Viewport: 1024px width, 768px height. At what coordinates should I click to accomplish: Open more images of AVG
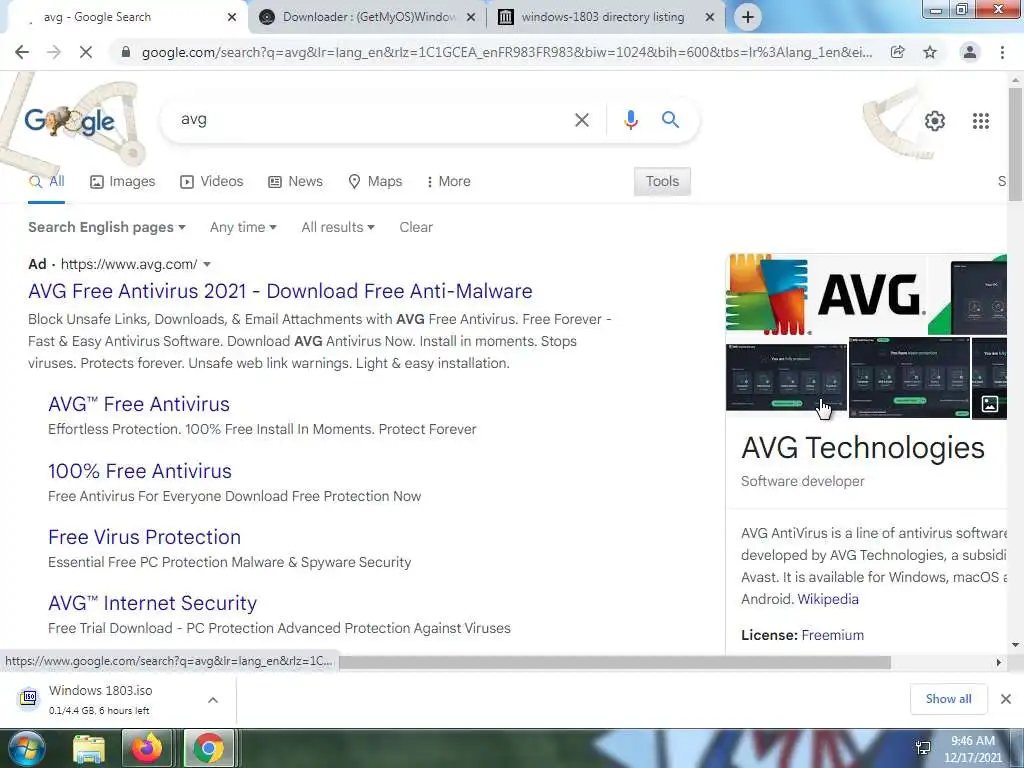989,404
